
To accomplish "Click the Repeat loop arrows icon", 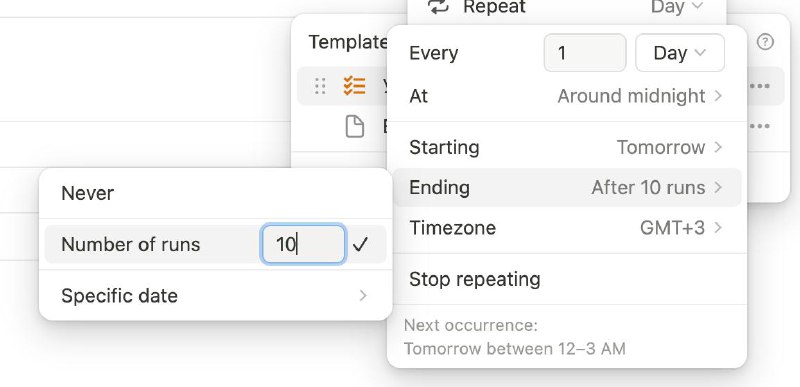I will (x=438, y=7).
